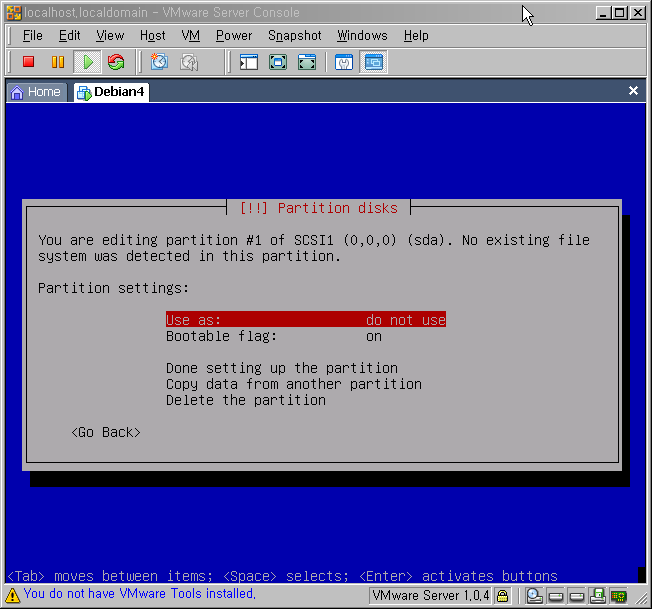
Task: Switch to the Home tab
Action: coord(36,92)
